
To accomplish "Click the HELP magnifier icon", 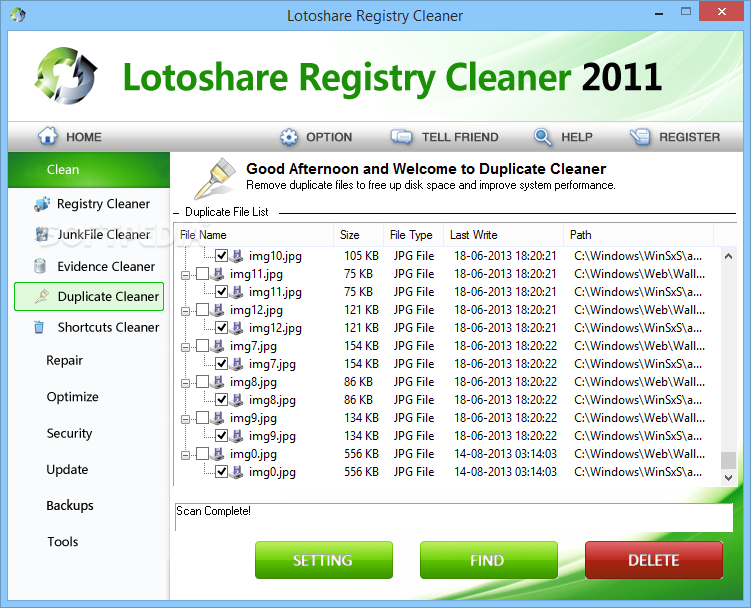I will (x=543, y=137).
